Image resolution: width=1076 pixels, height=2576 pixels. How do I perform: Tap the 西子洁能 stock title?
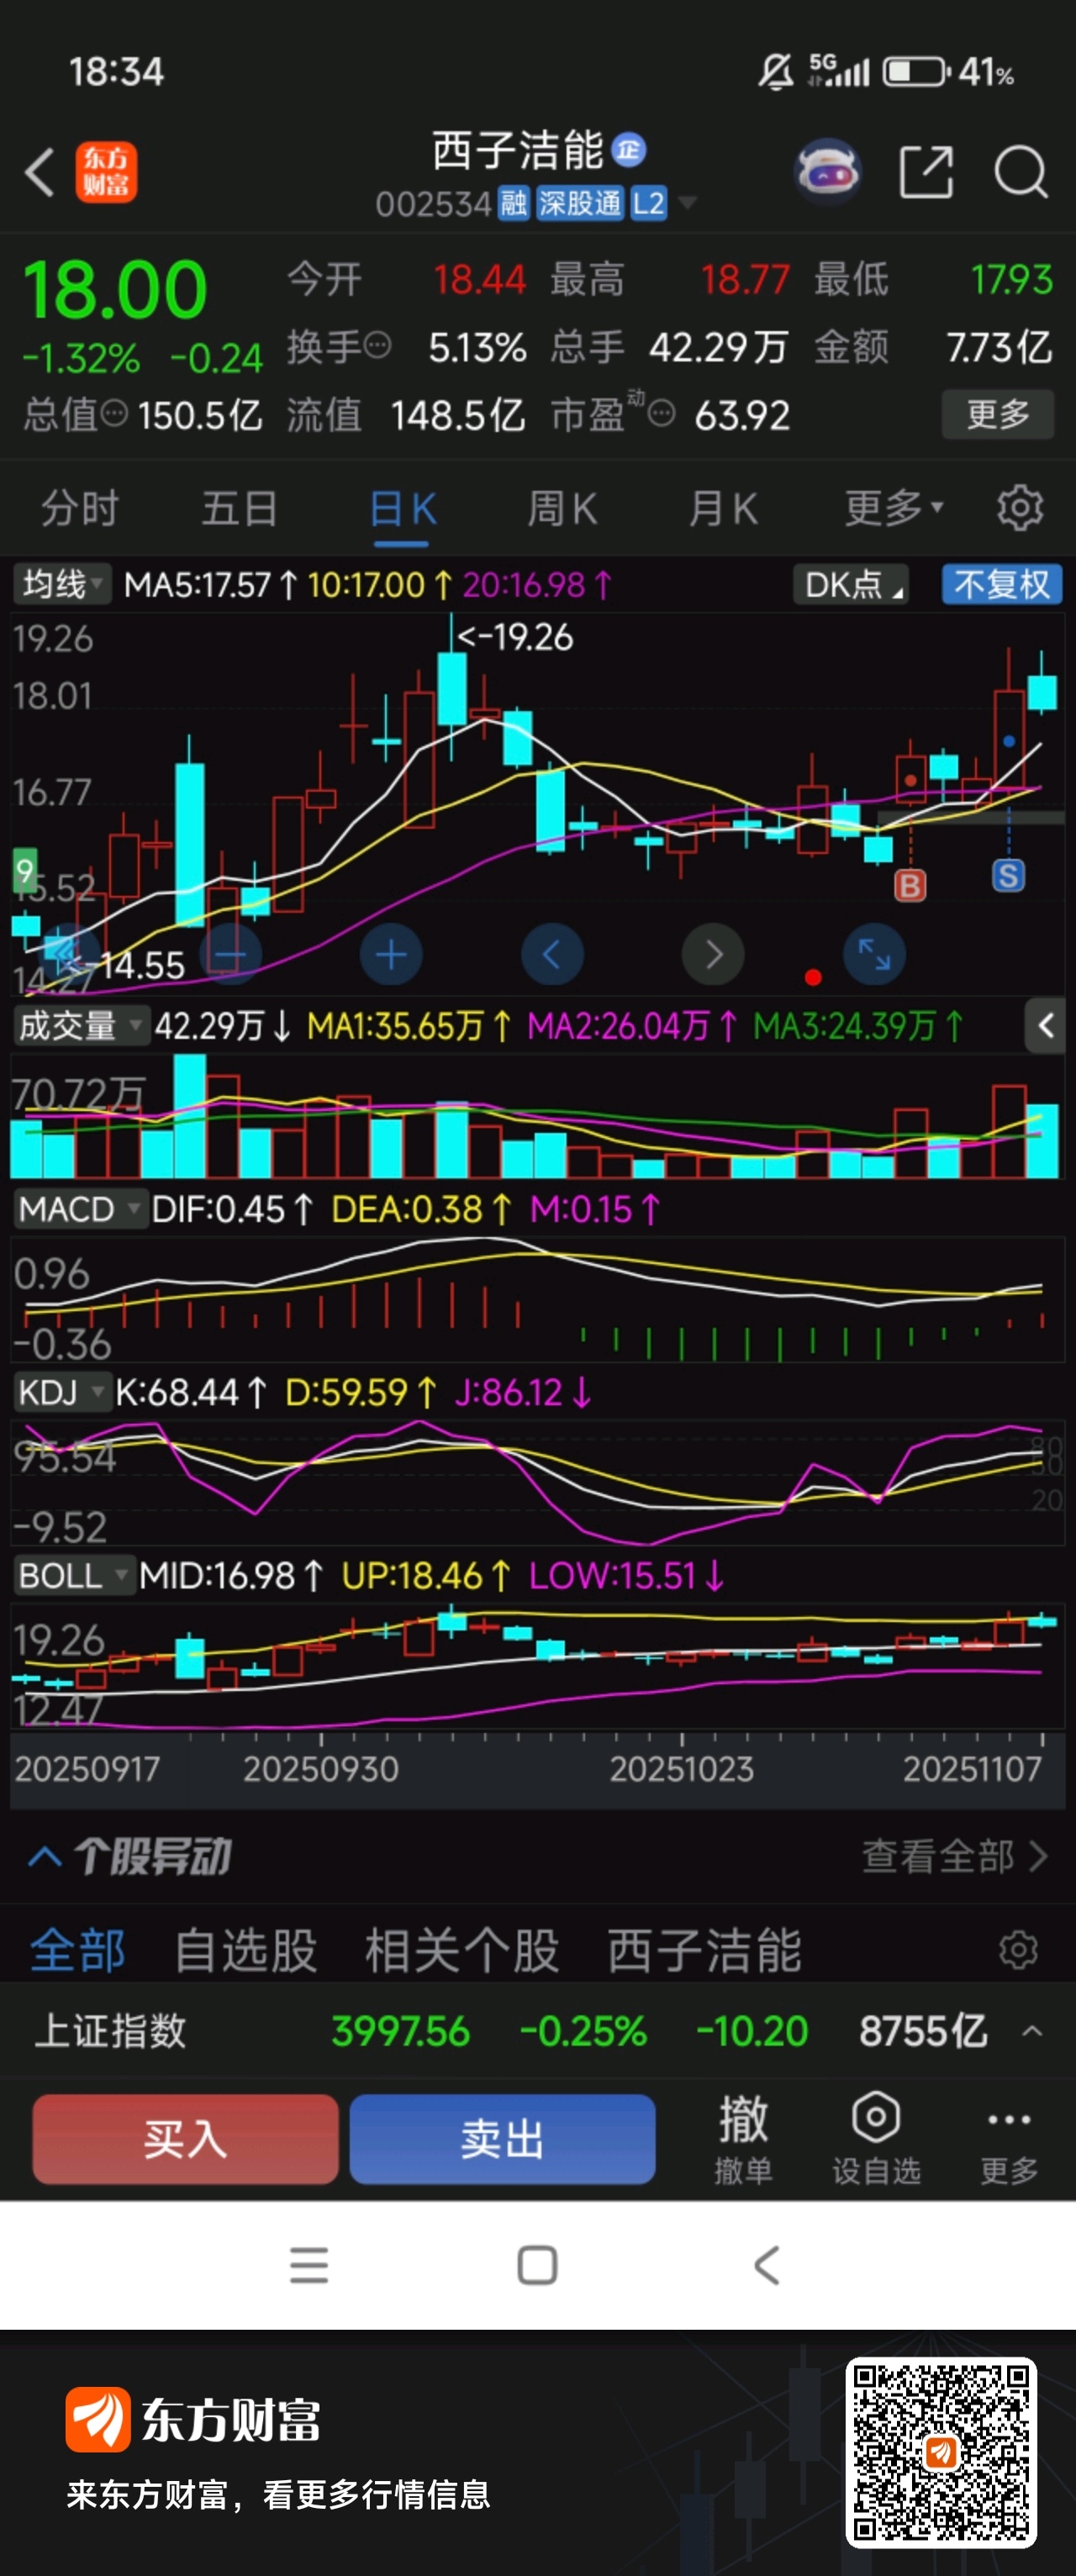518,150
